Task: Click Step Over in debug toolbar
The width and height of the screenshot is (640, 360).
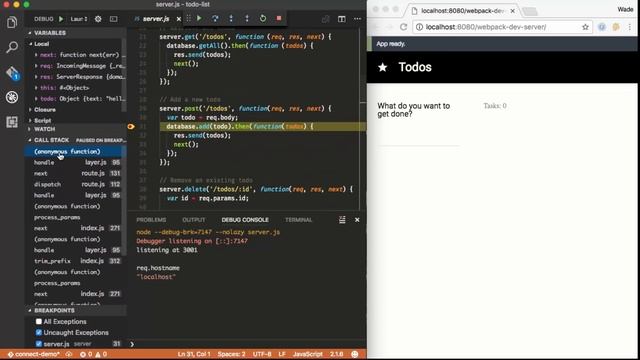Action: [215, 18]
